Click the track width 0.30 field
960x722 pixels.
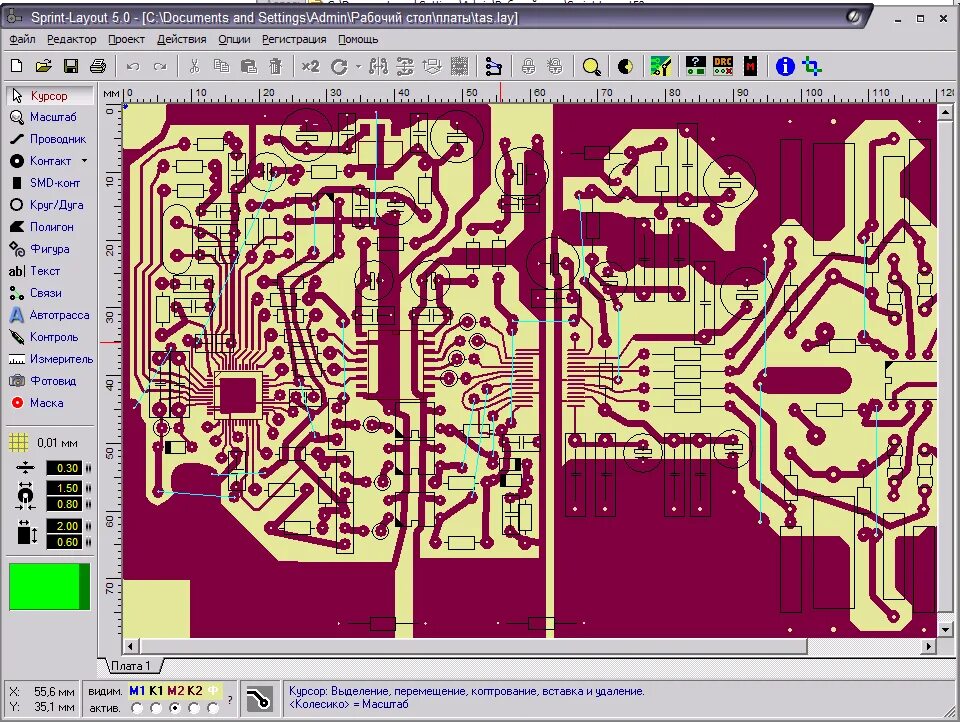tap(64, 468)
